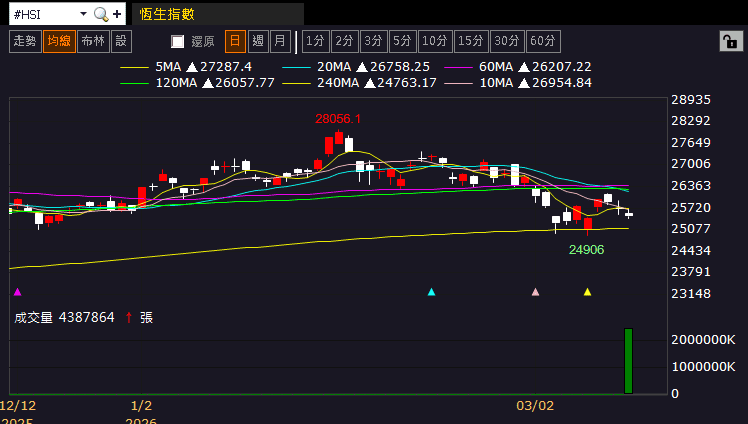This screenshot has height=424, width=748.
Task: Select the 均線 moving average view
Action: pyautogui.click(x=59, y=41)
